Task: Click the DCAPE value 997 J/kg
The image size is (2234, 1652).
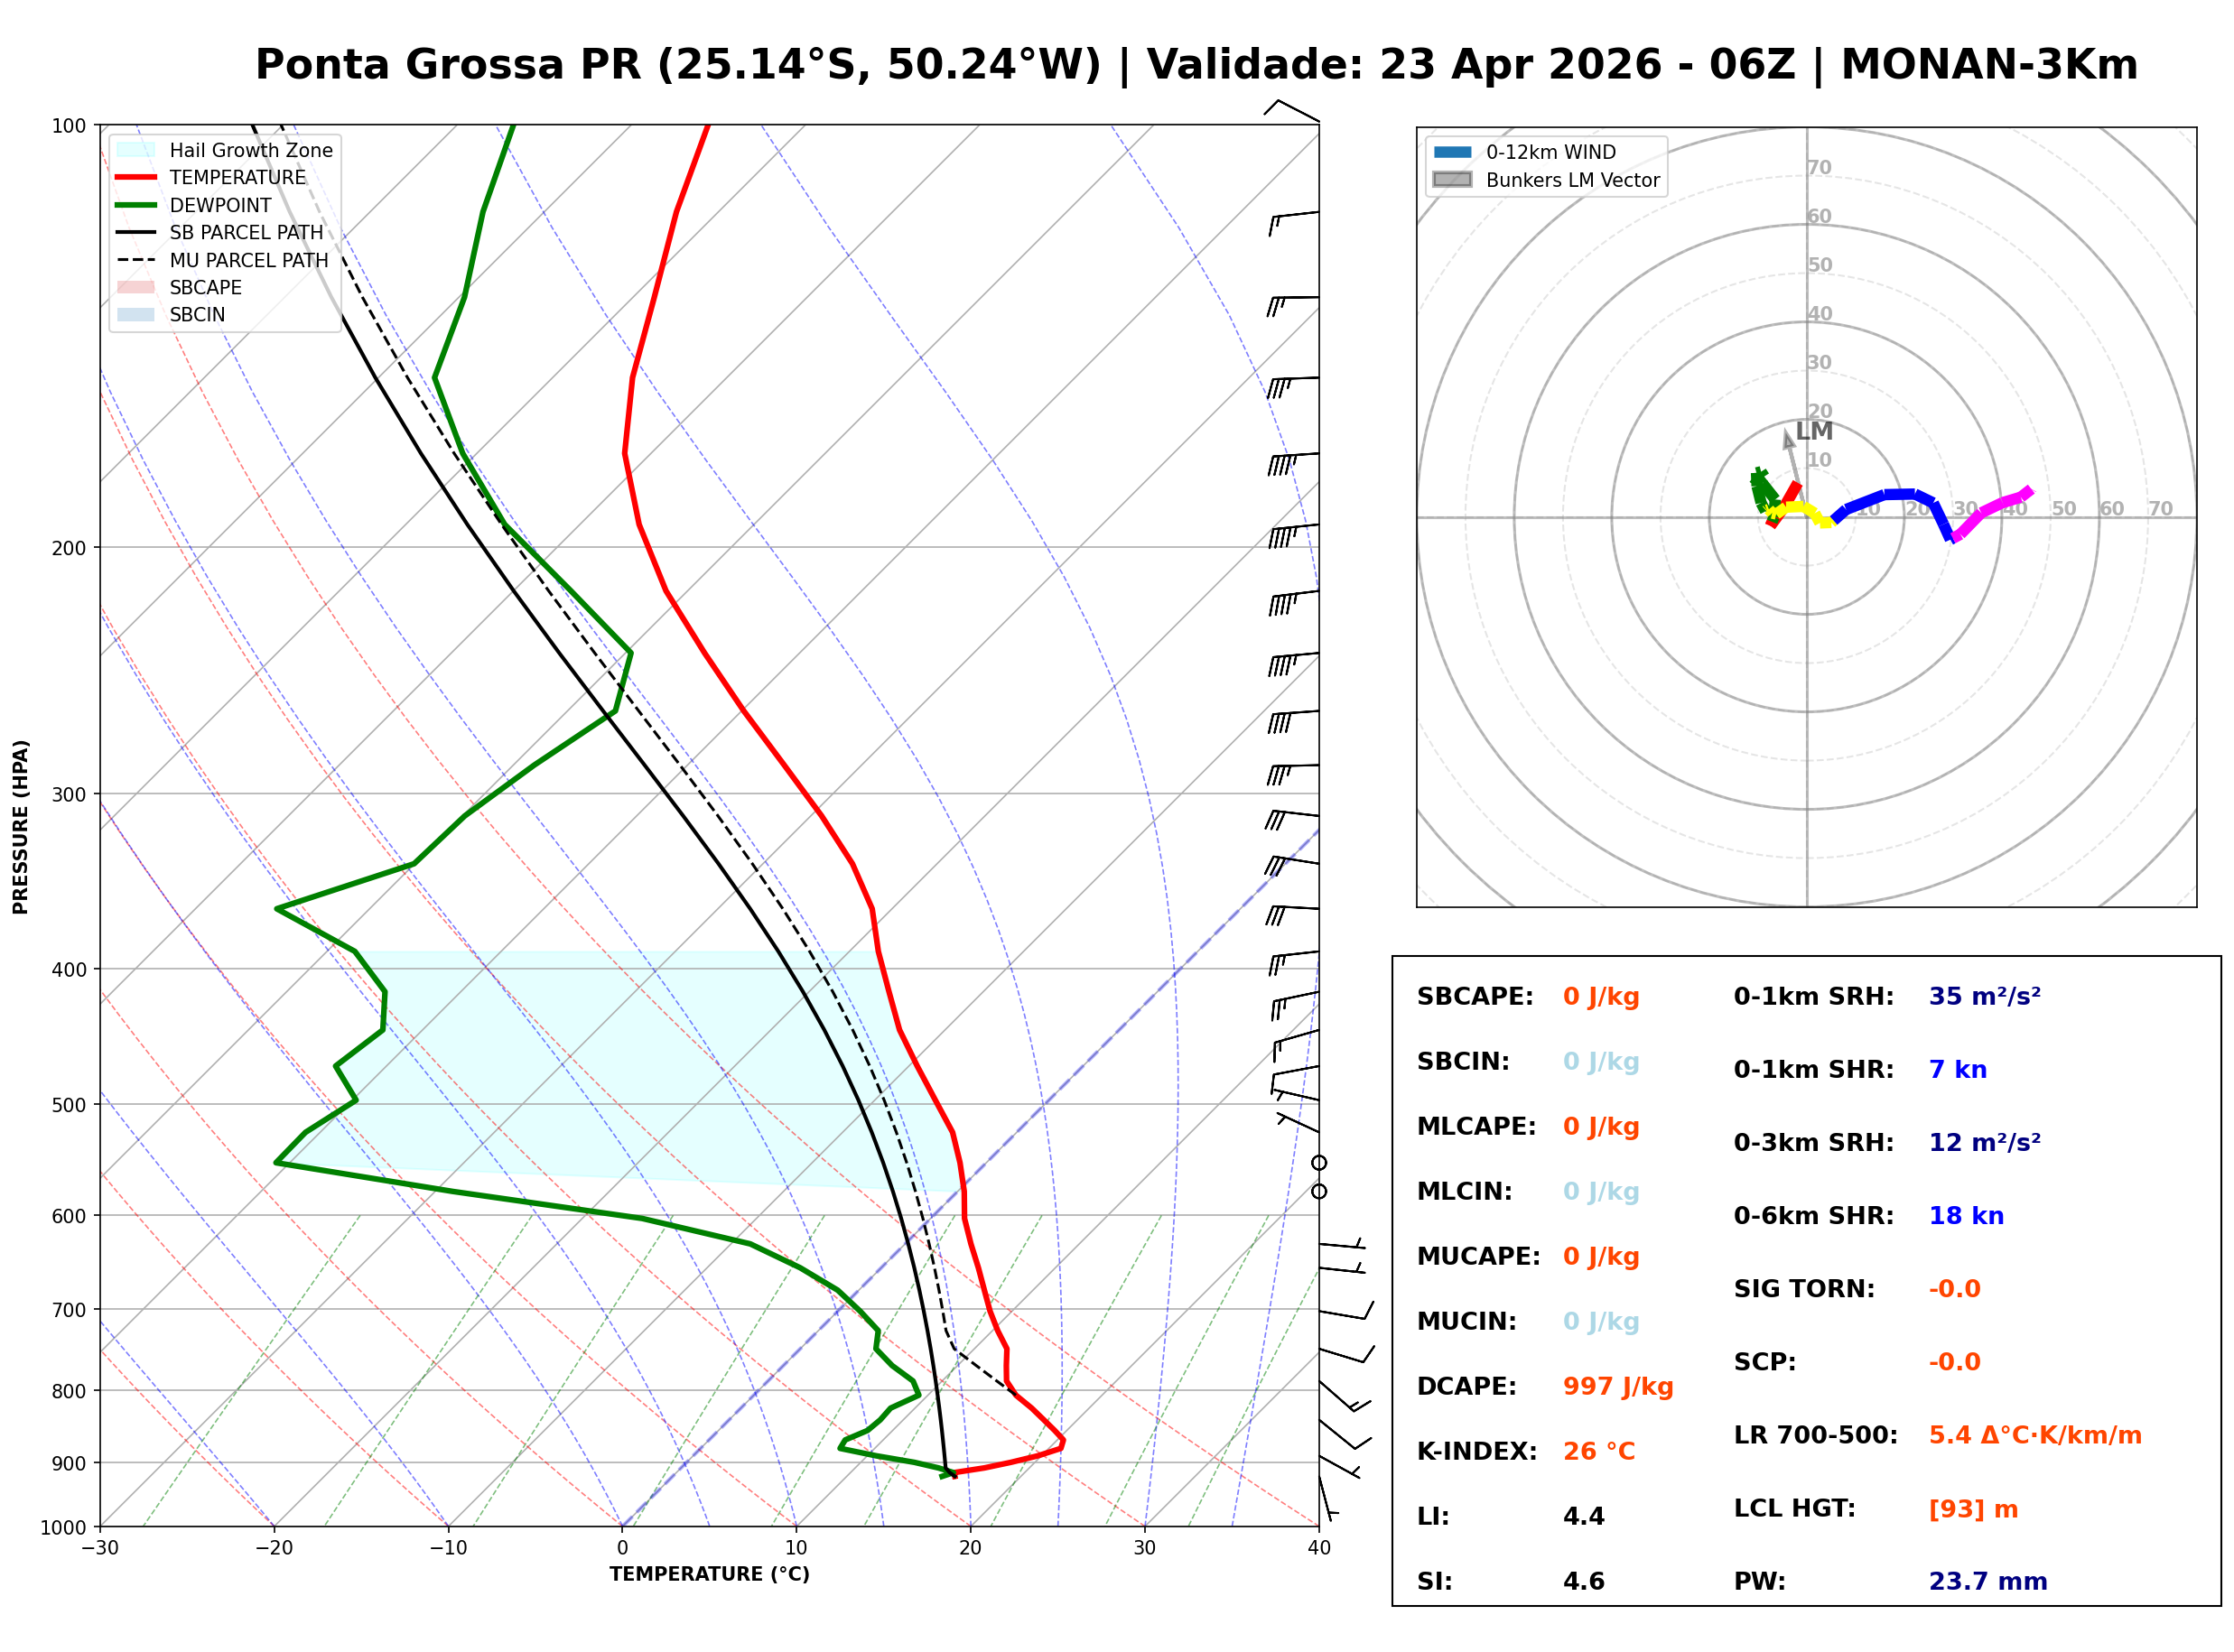Action: pyautogui.click(x=1617, y=1386)
